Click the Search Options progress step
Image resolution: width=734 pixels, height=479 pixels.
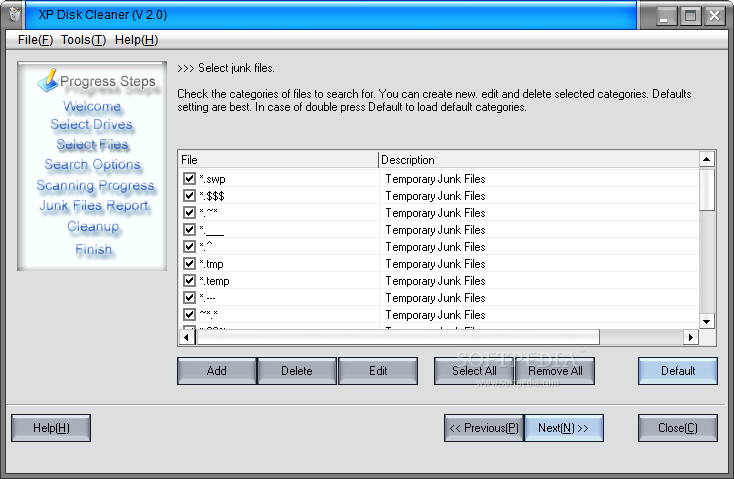click(92, 164)
